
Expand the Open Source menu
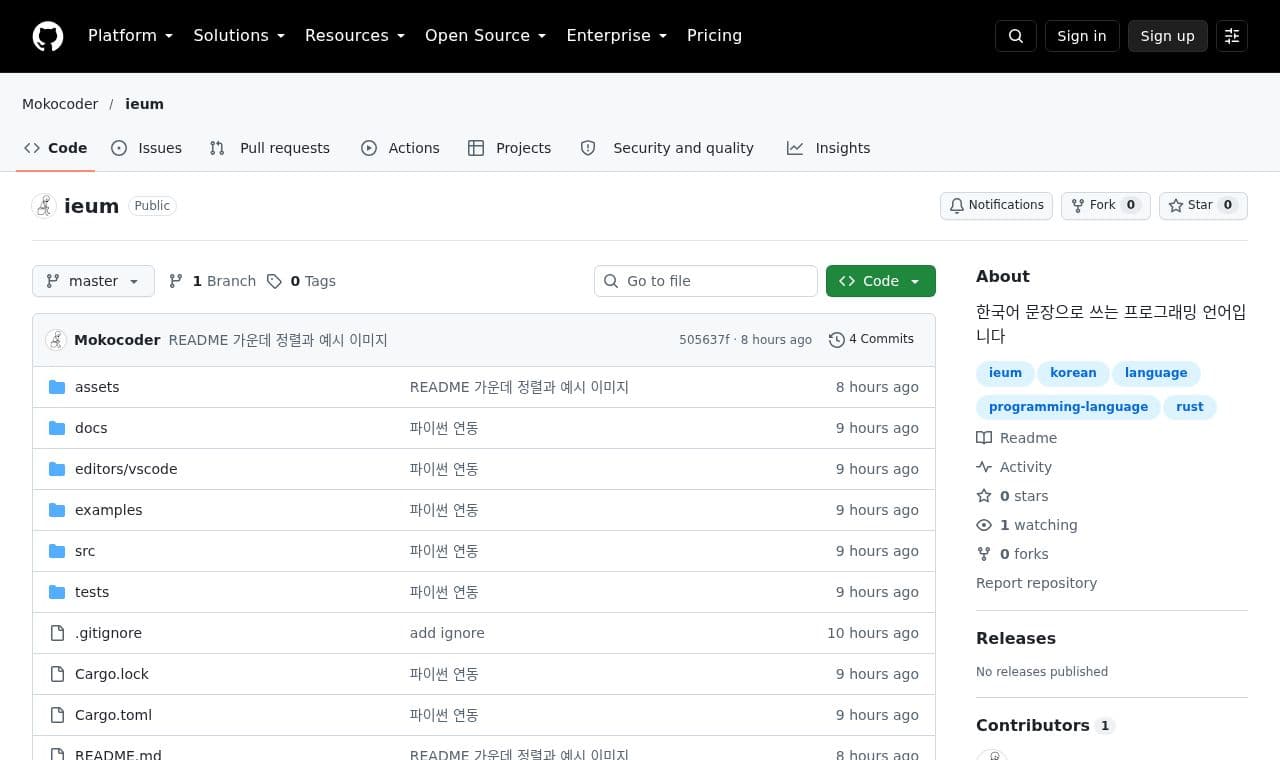click(x=485, y=36)
